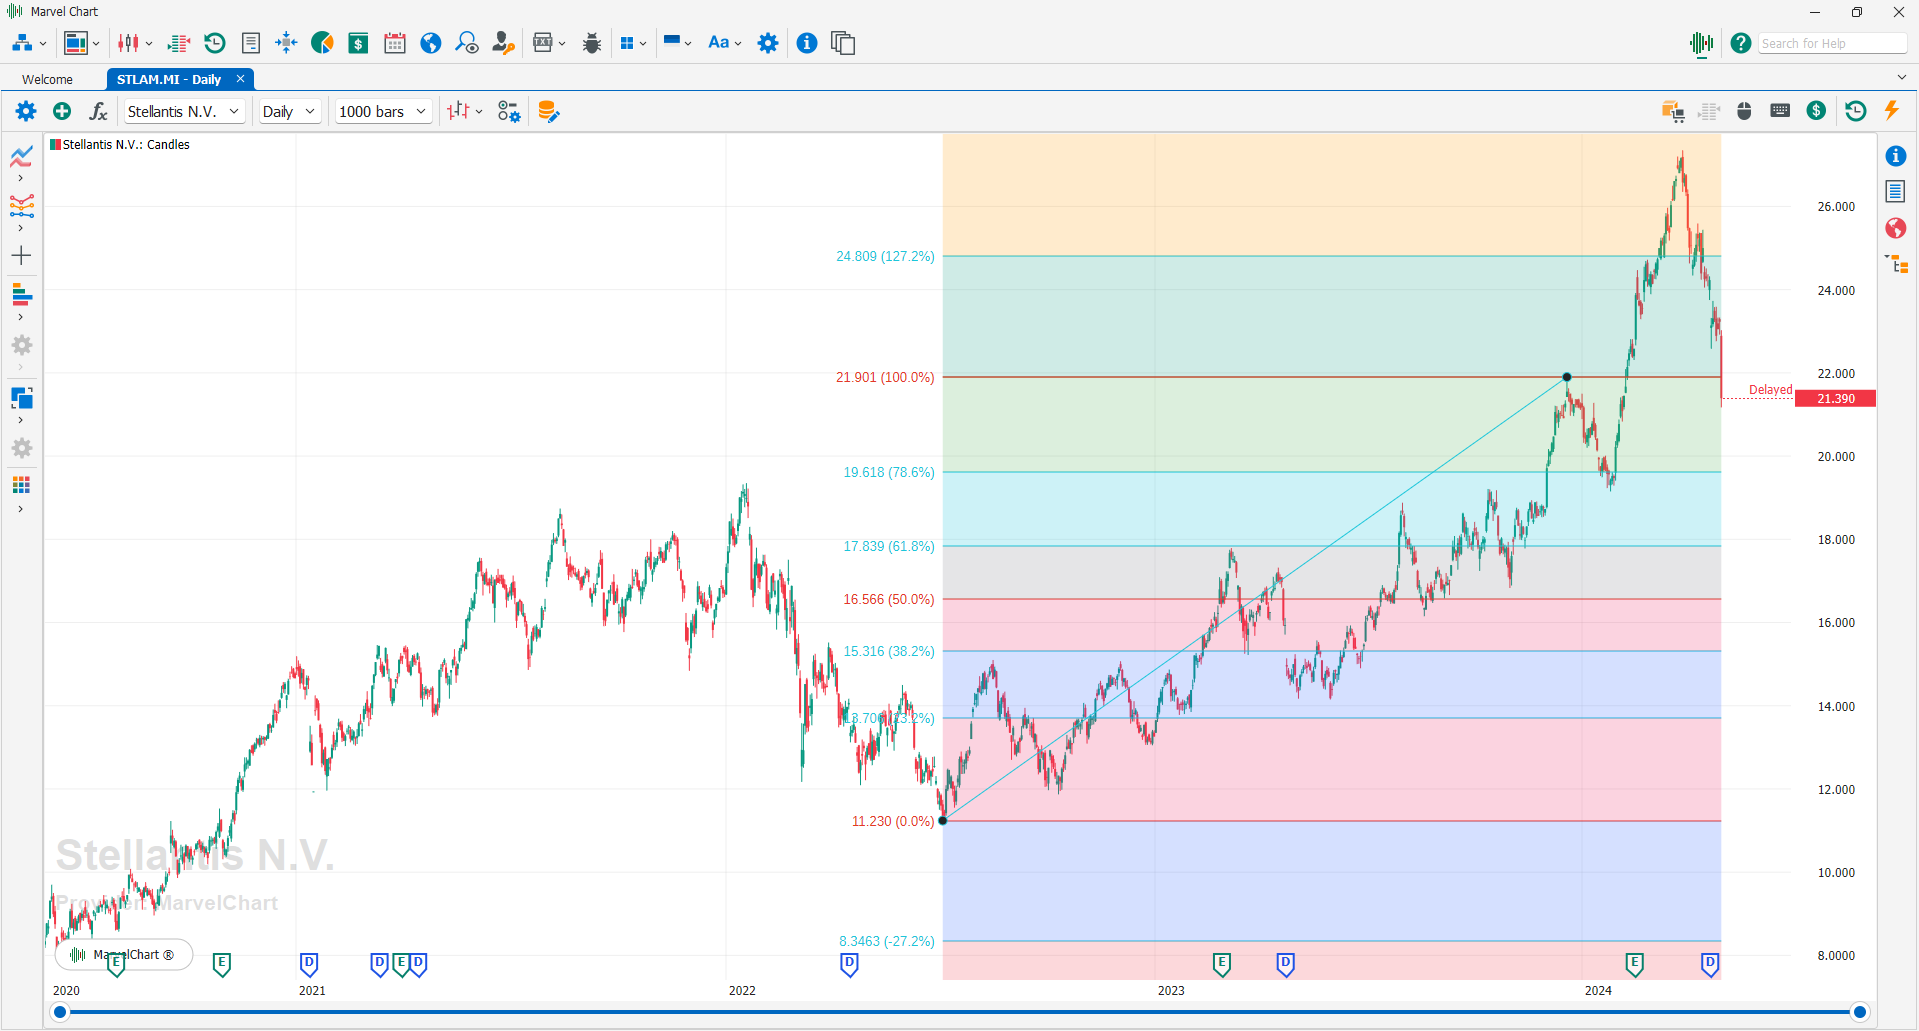Expand the workspace network dropdown arrow

pos(43,44)
